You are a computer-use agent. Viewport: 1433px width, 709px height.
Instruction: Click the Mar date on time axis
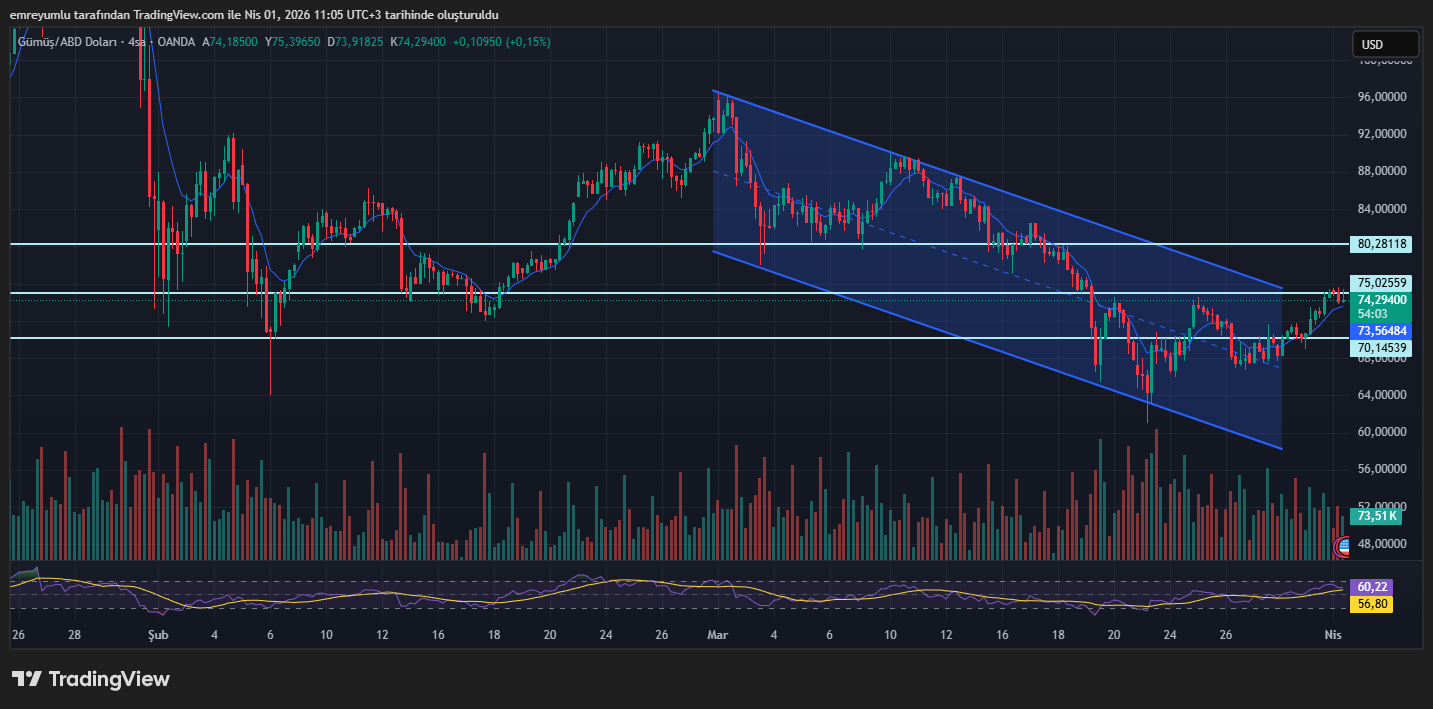tap(716, 635)
